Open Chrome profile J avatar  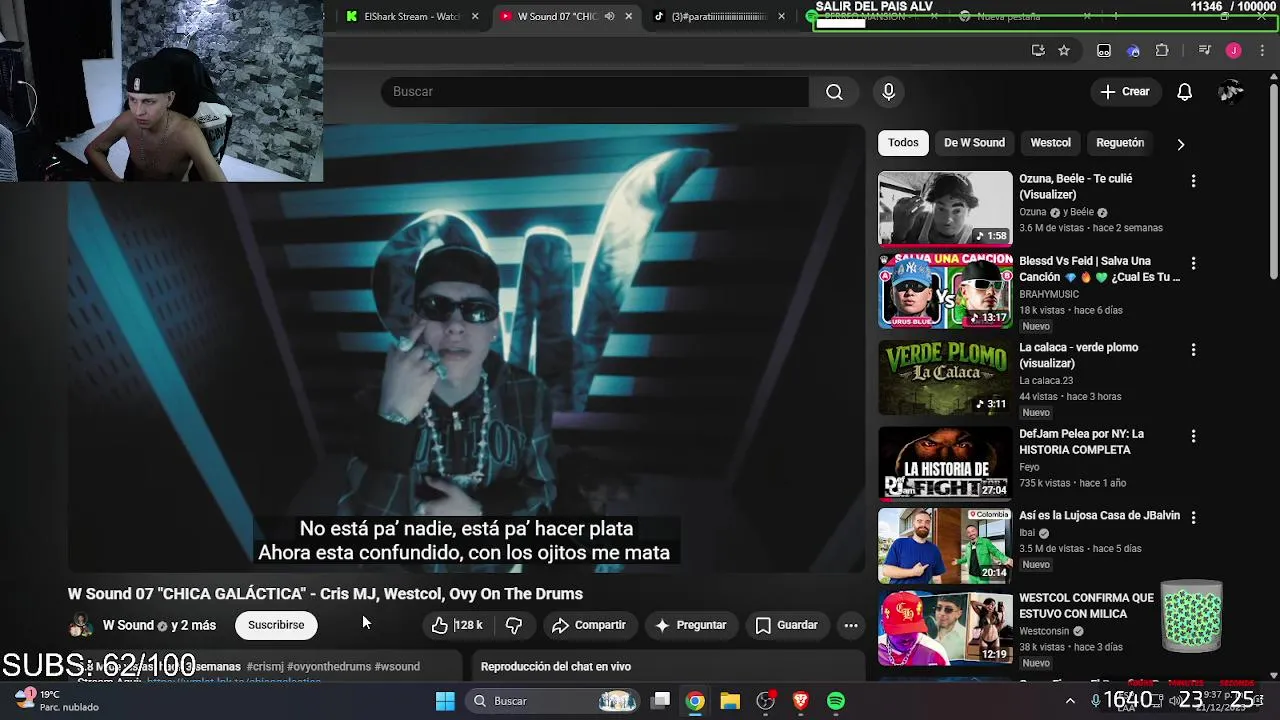coord(1233,50)
